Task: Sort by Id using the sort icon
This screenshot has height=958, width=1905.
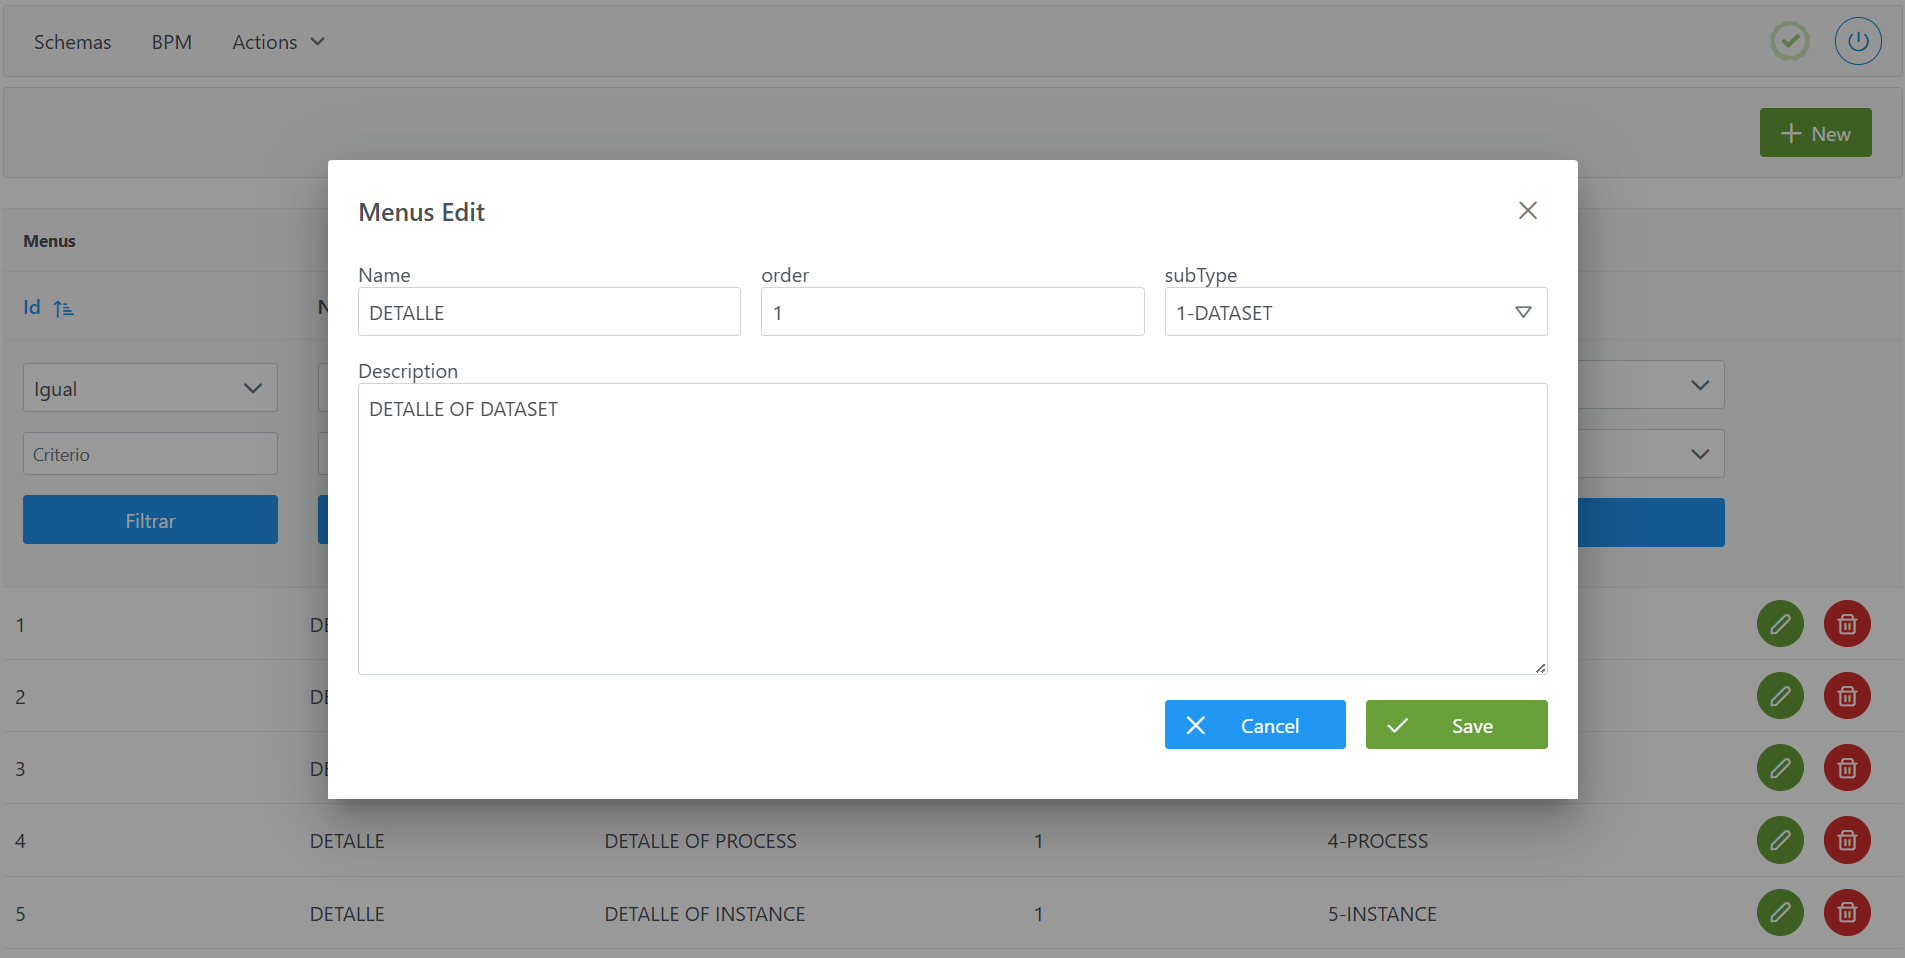Action: (x=64, y=308)
